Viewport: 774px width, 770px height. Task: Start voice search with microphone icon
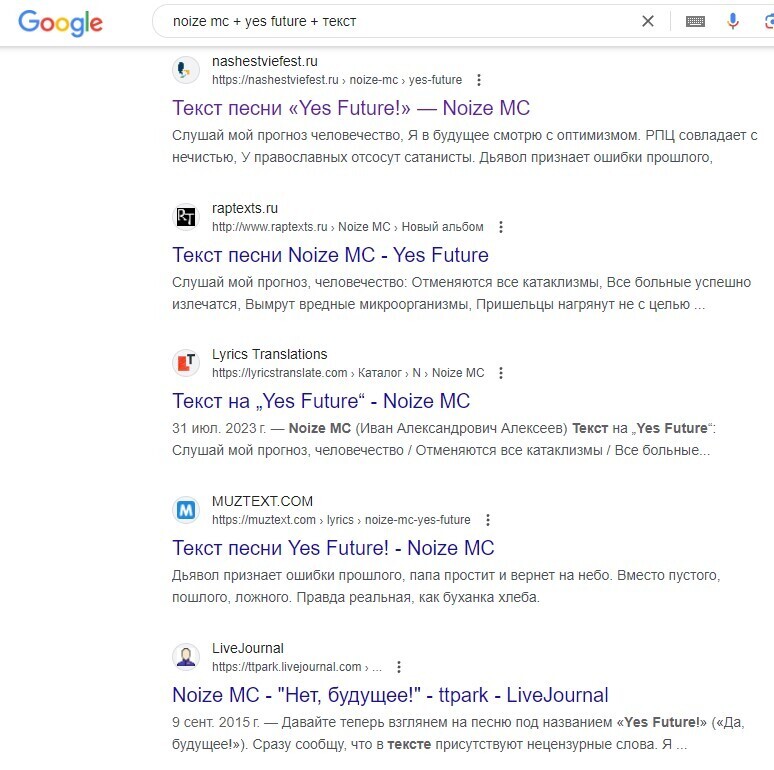coord(733,21)
